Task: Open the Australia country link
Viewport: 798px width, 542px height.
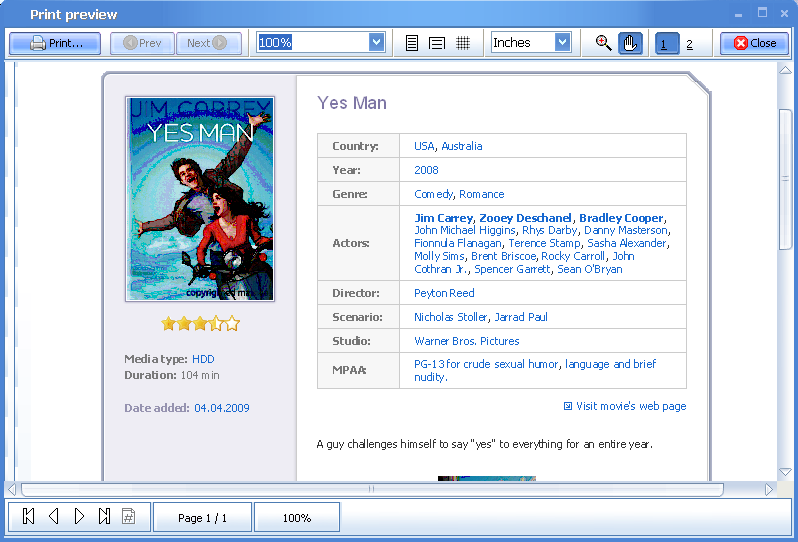Action: click(462, 146)
